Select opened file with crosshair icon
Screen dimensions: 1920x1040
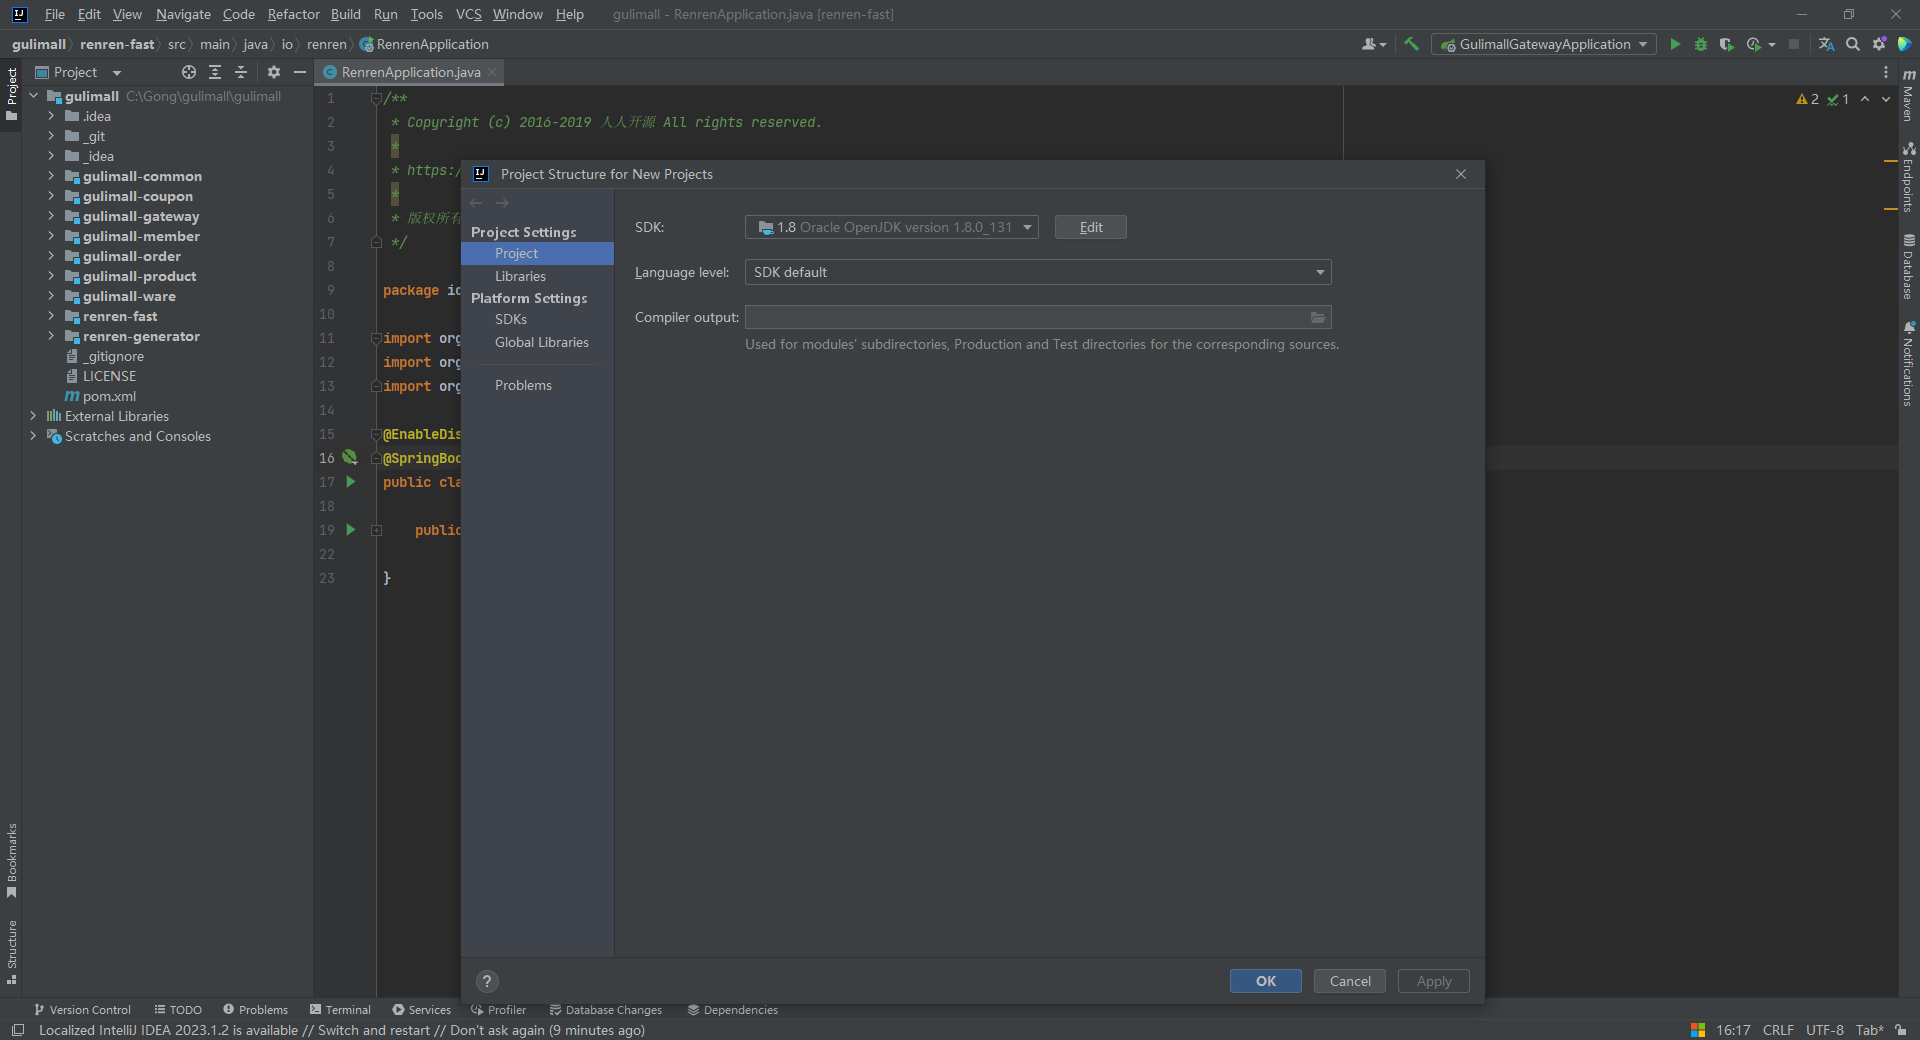pos(189,72)
